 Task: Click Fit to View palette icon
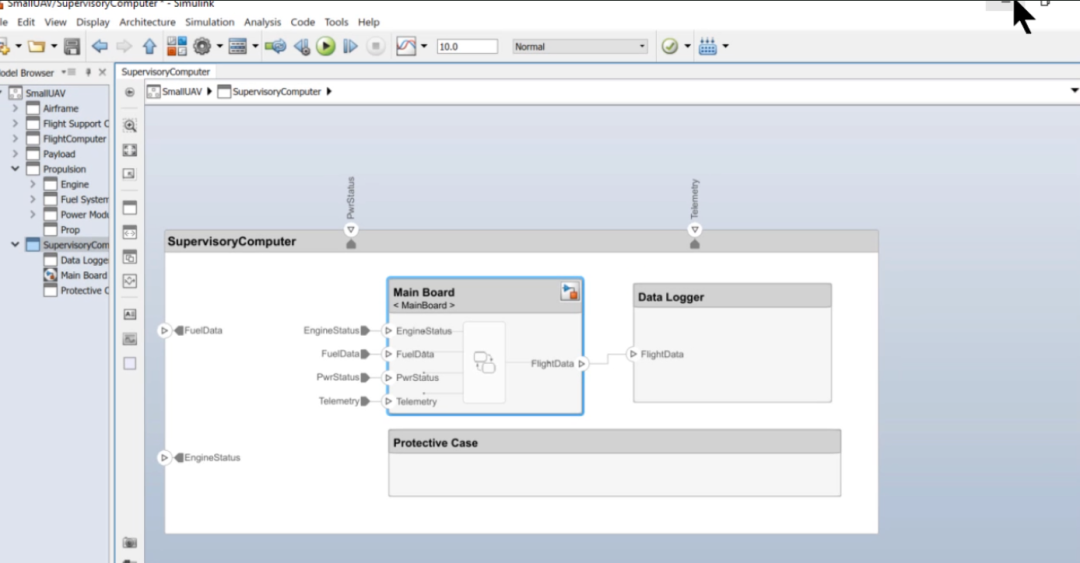[129, 150]
